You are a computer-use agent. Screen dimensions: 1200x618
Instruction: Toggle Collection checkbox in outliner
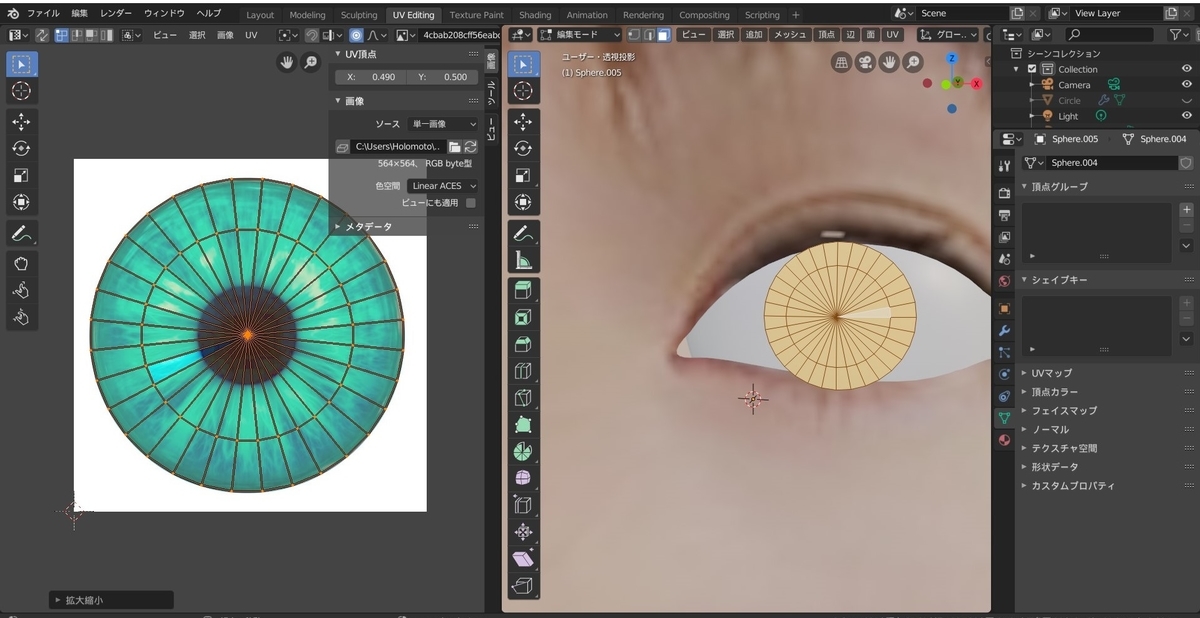tap(1032, 69)
